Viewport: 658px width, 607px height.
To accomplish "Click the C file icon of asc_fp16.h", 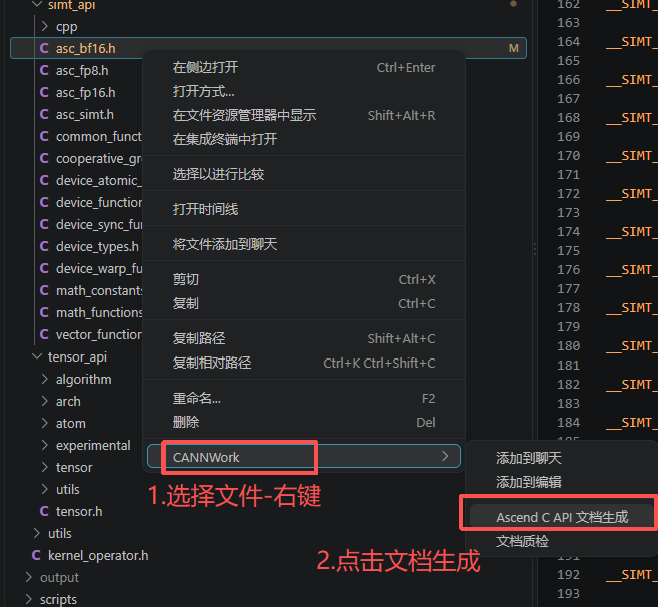I will [44, 92].
